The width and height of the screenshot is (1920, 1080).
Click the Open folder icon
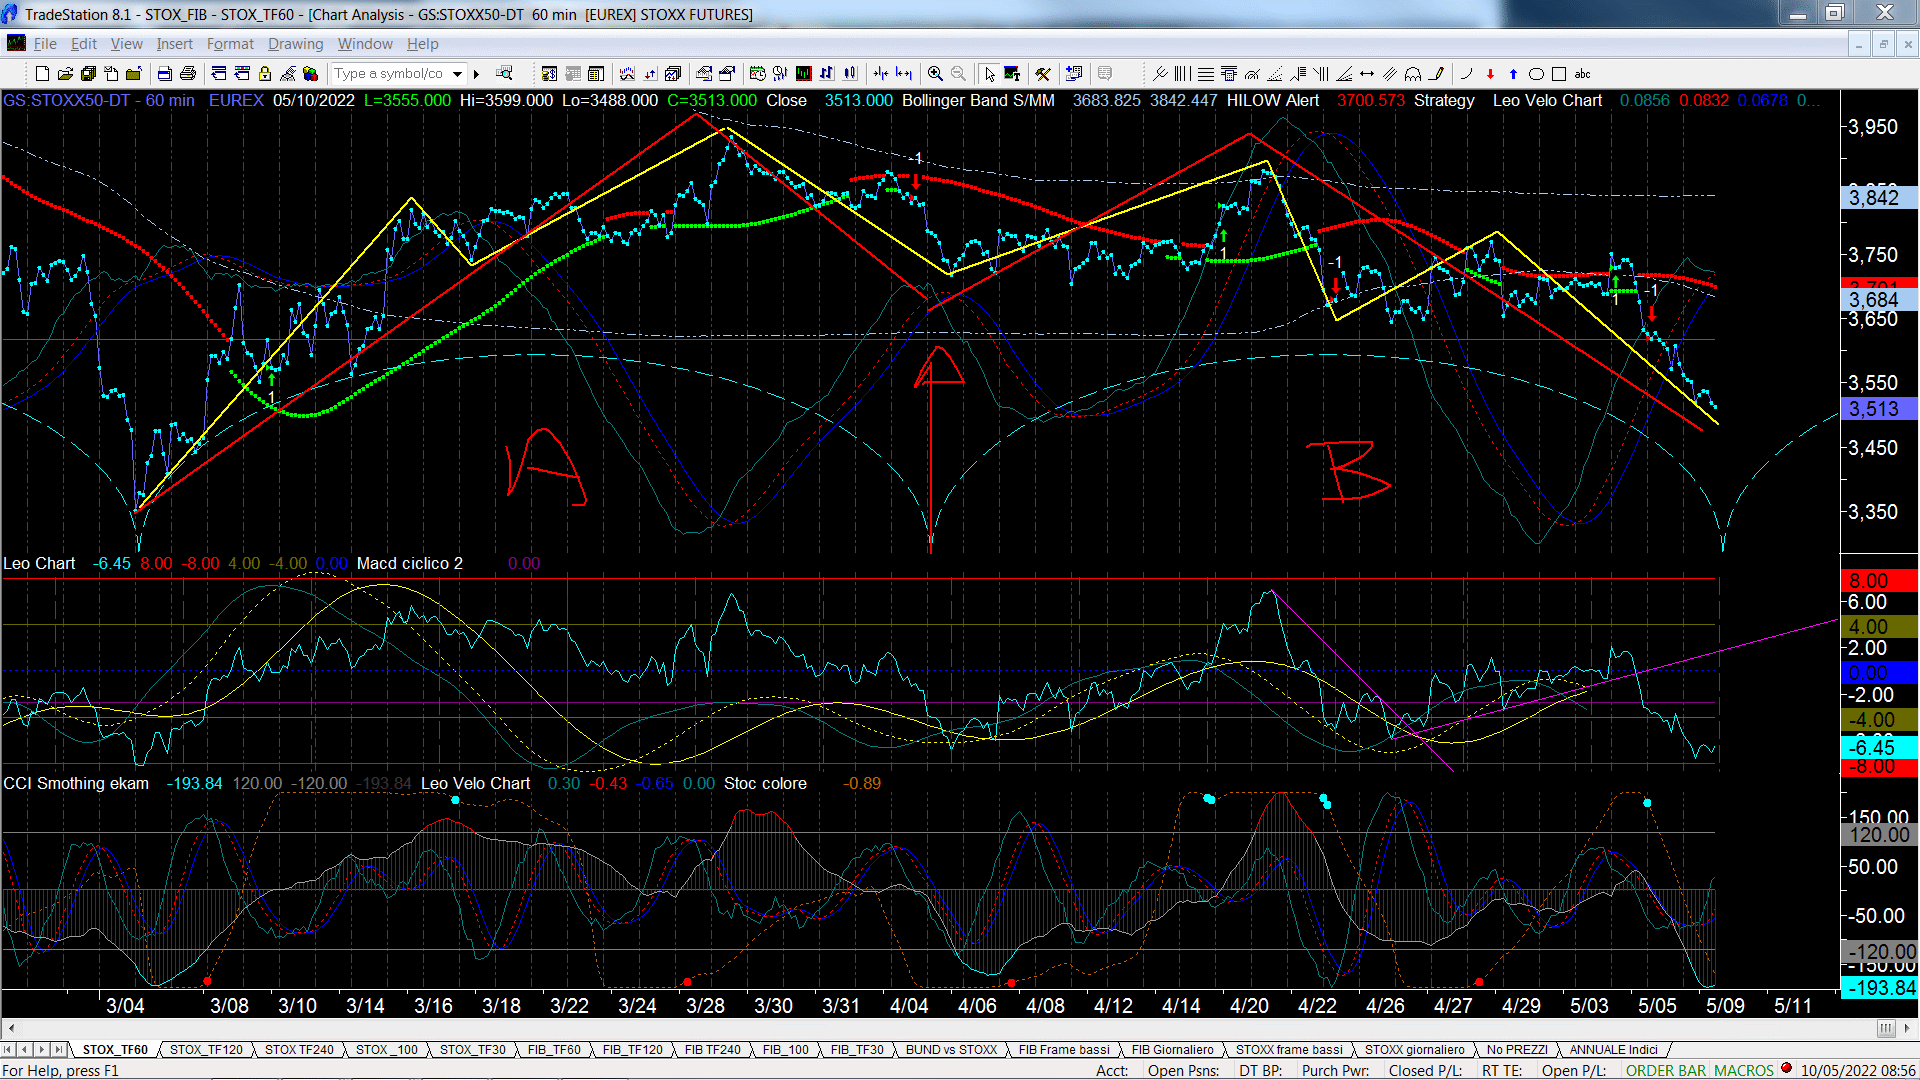click(65, 73)
